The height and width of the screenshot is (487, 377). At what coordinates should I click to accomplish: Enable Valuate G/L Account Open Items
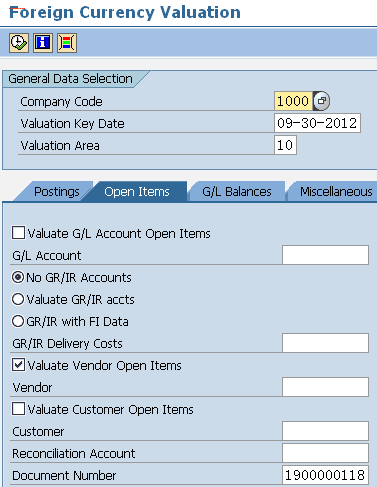coord(18,233)
